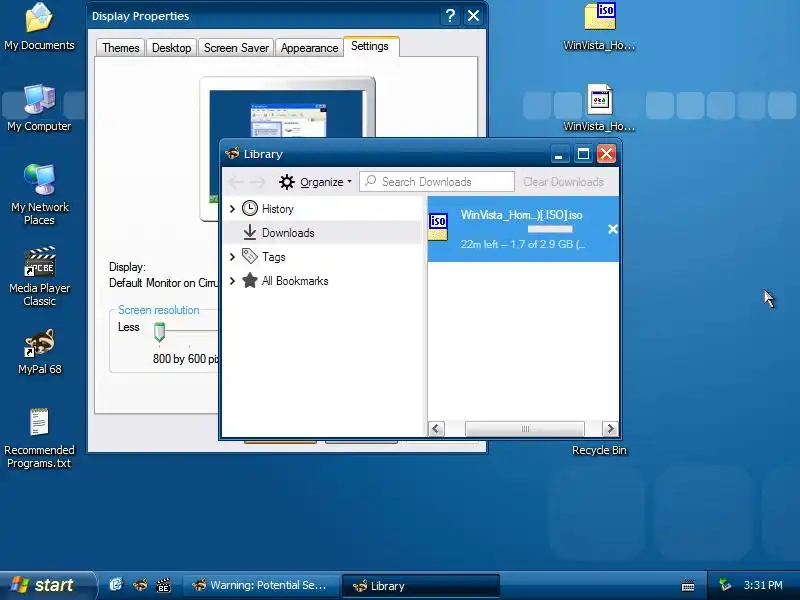This screenshot has width=800, height=600.
Task: Select Downloads in Library sidebar
Action: pyautogui.click(x=324, y=232)
